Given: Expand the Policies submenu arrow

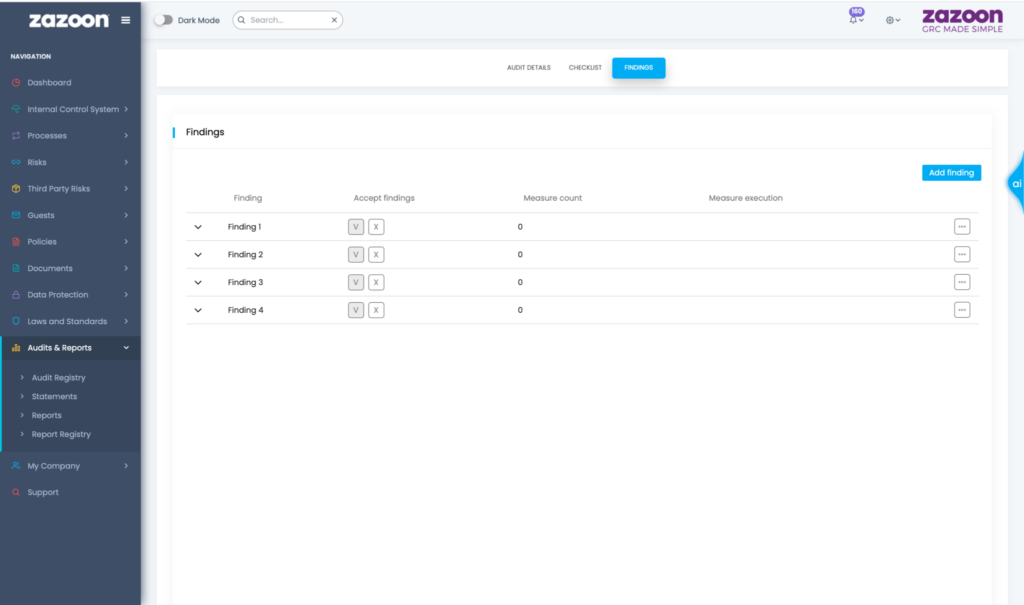Looking at the screenshot, I should tap(126, 242).
